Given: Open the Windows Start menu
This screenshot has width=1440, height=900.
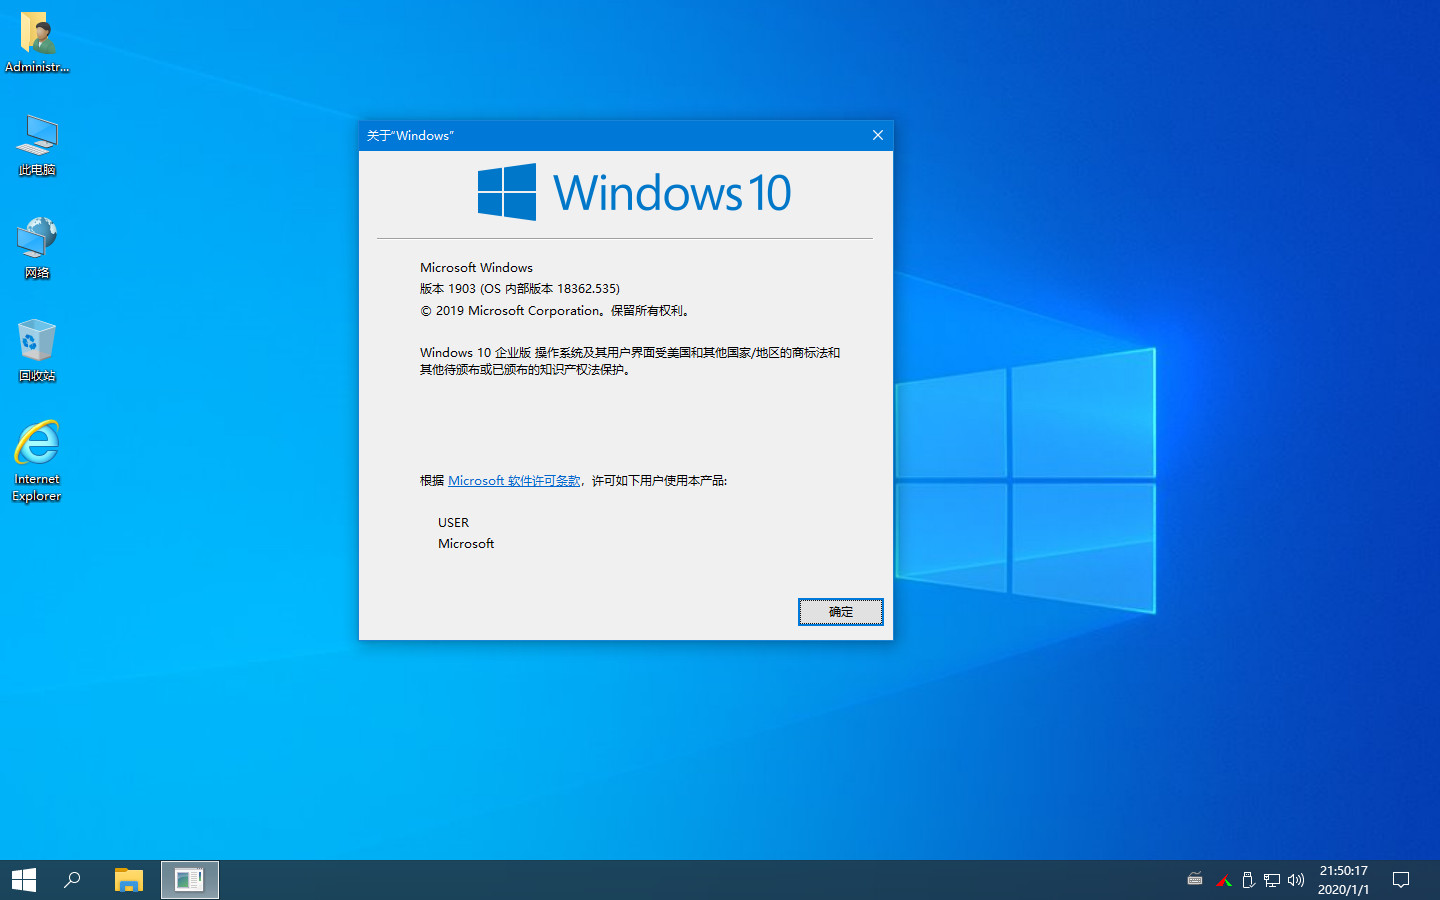Looking at the screenshot, I should click(x=24, y=880).
